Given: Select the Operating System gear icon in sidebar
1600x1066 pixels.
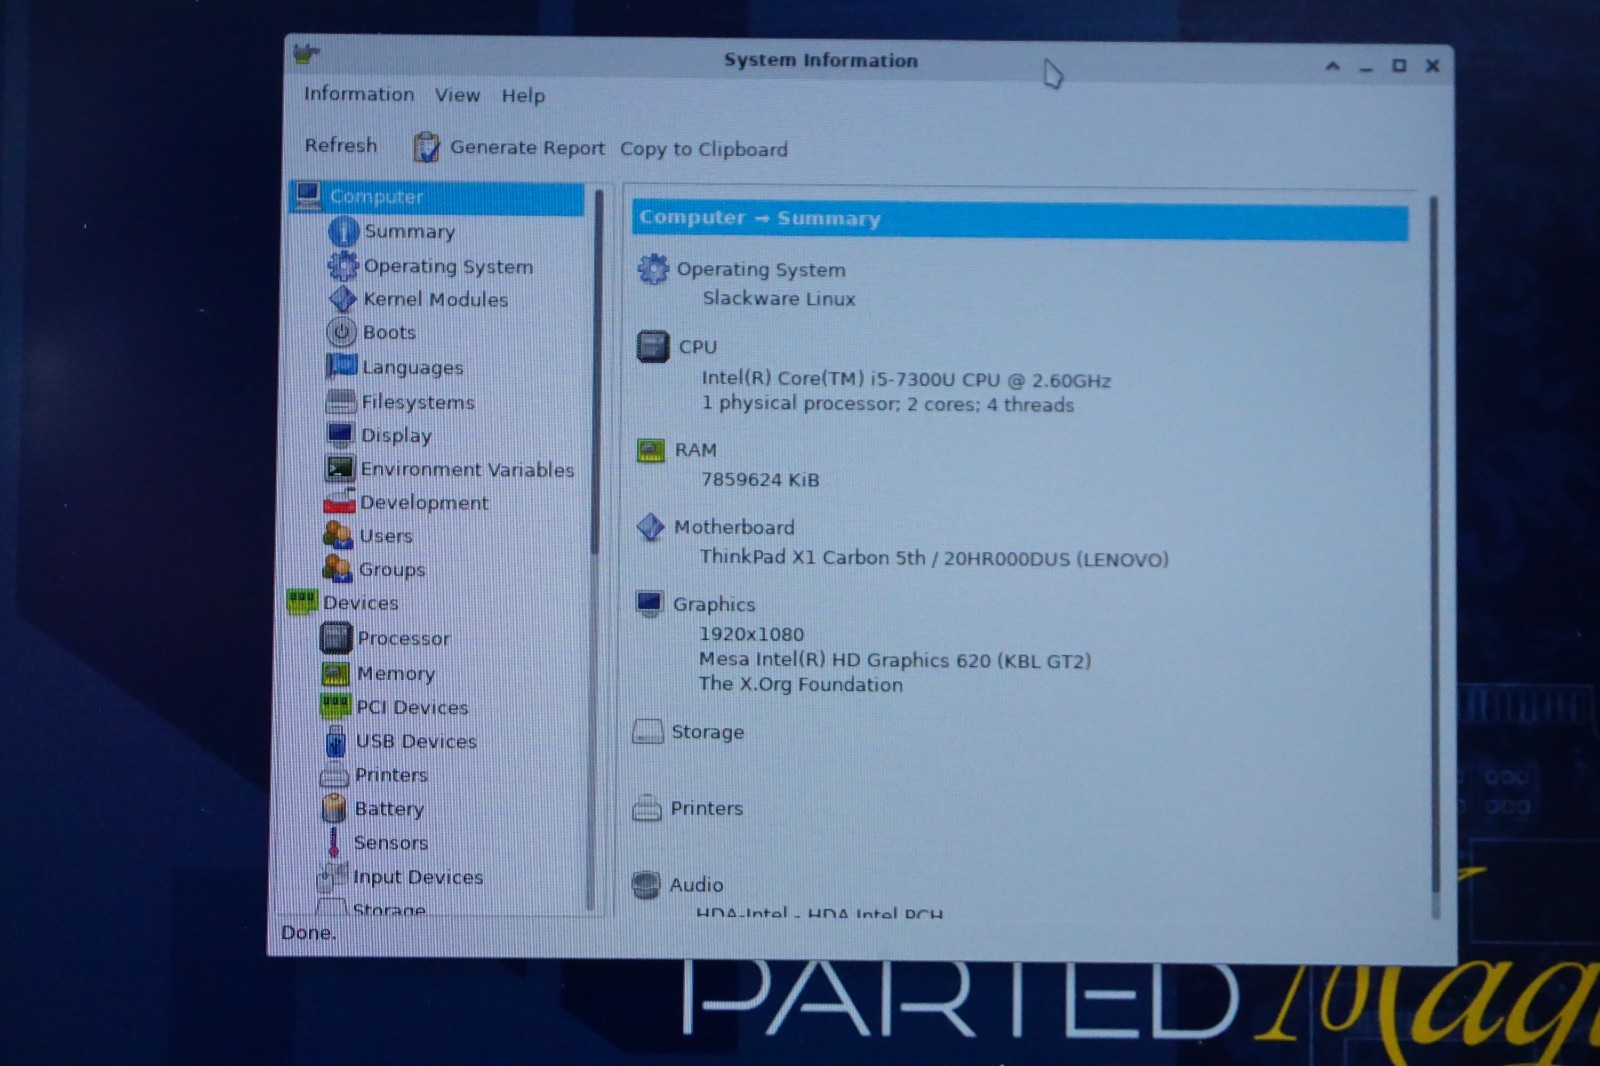Looking at the screenshot, I should 342,265.
